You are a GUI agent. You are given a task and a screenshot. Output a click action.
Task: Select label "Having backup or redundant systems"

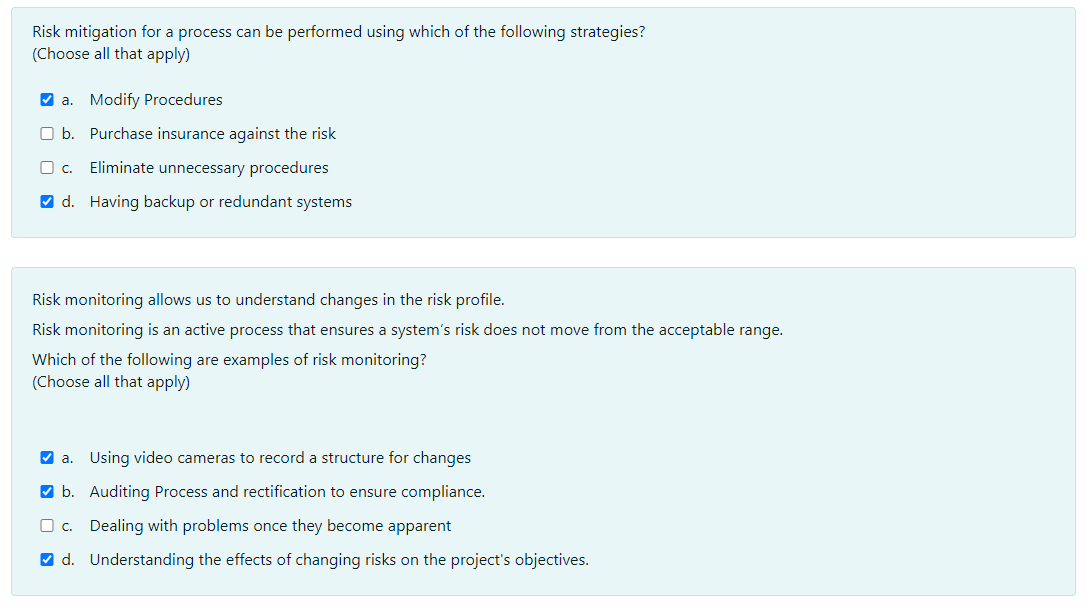point(220,201)
